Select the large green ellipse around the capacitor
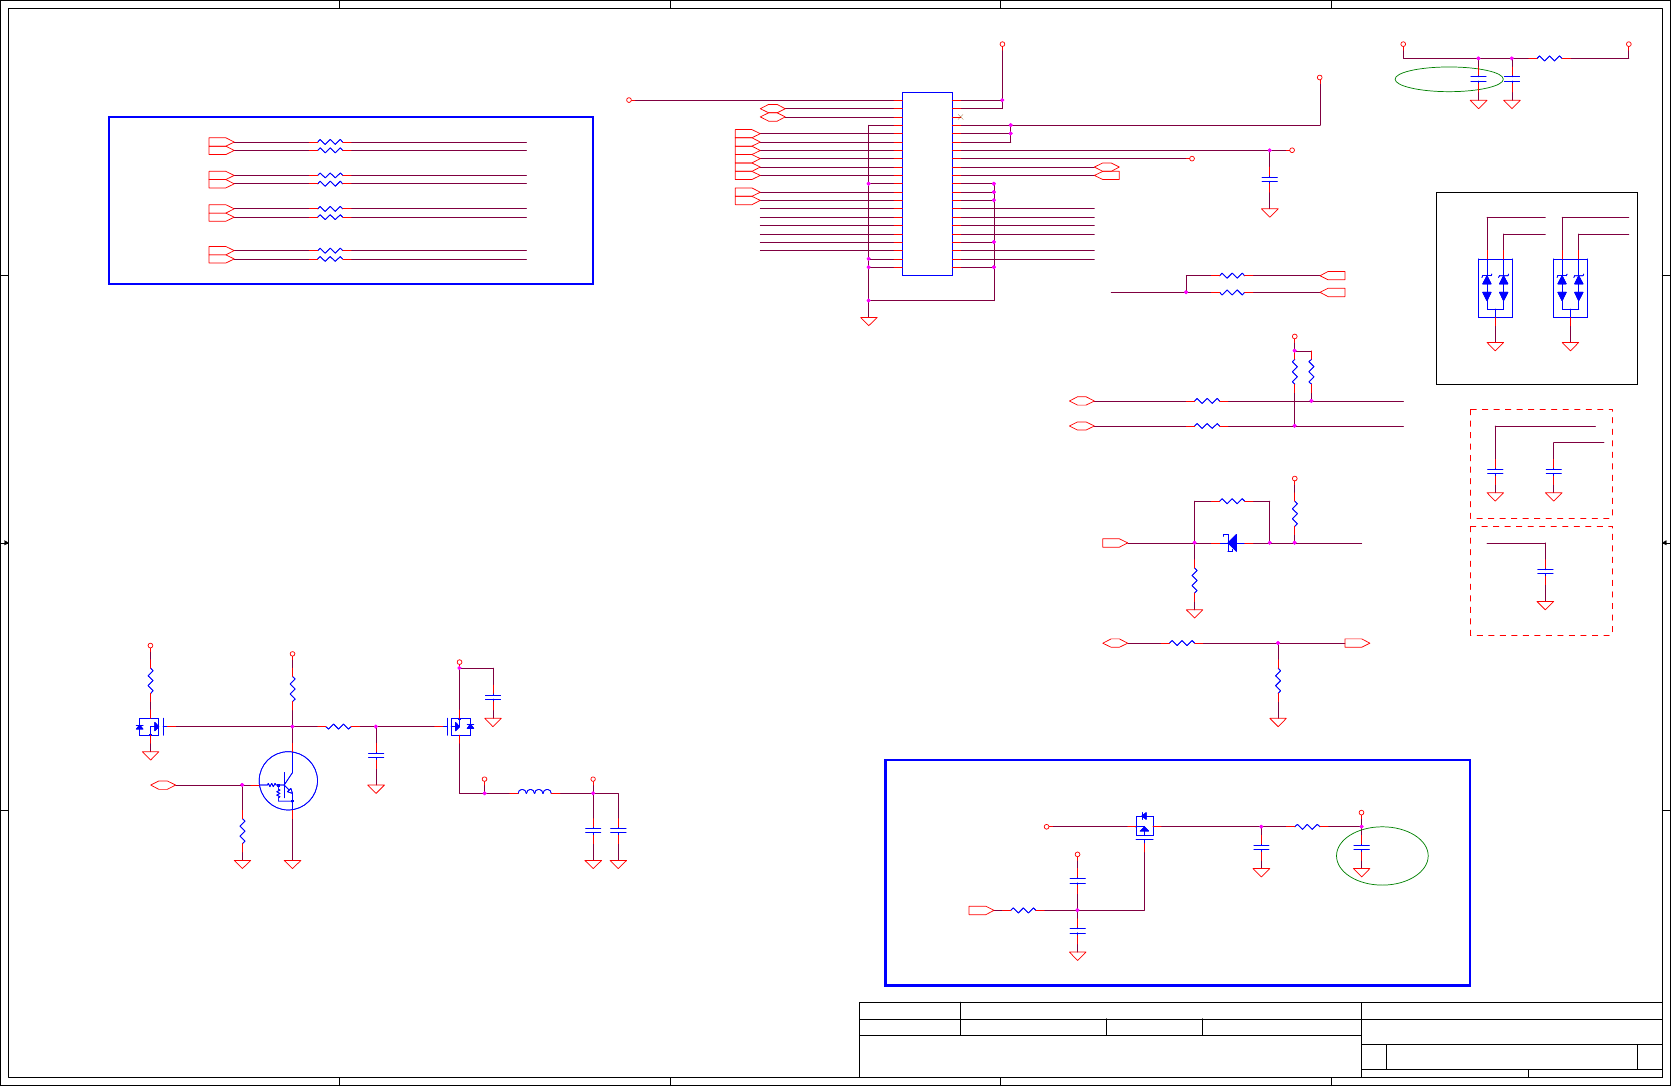 (x=1382, y=856)
